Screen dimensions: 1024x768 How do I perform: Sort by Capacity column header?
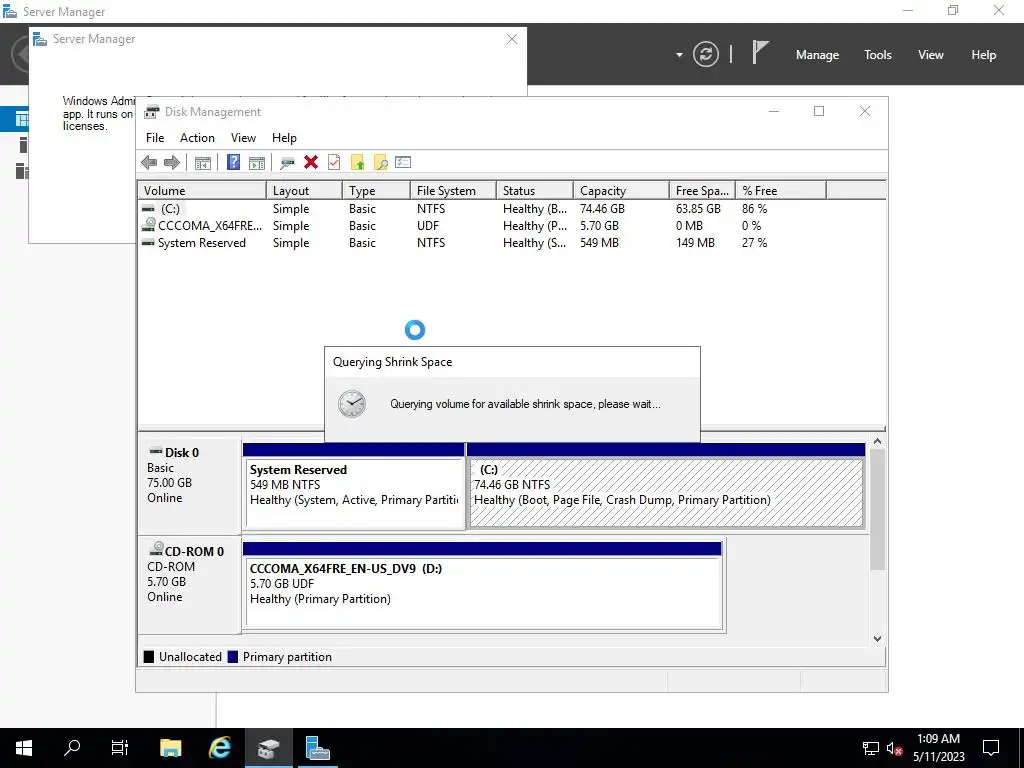point(622,191)
